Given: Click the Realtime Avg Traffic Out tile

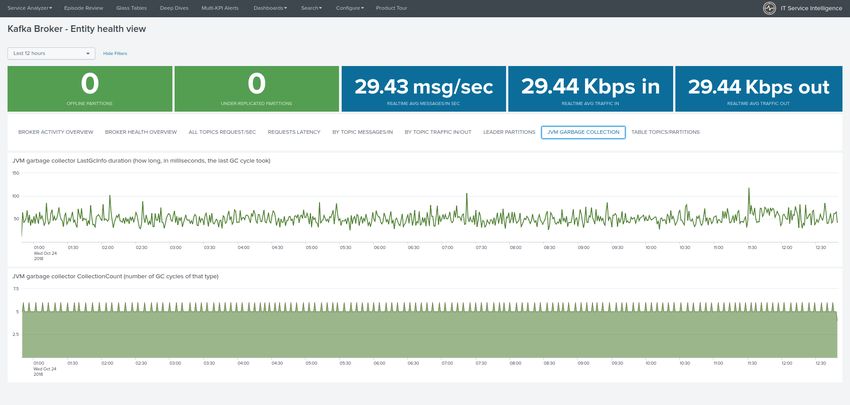Looking at the screenshot, I should coord(758,89).
